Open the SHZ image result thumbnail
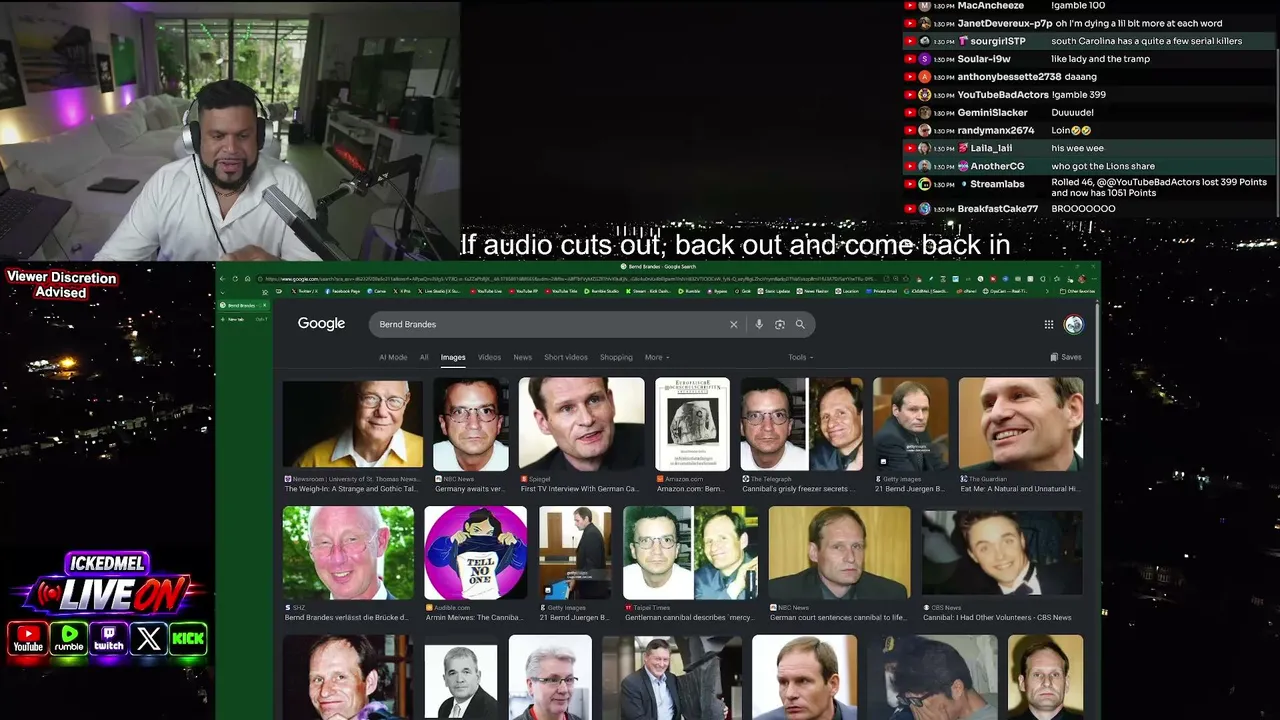This screenshot has height=720, width=1280. point(348,553)
